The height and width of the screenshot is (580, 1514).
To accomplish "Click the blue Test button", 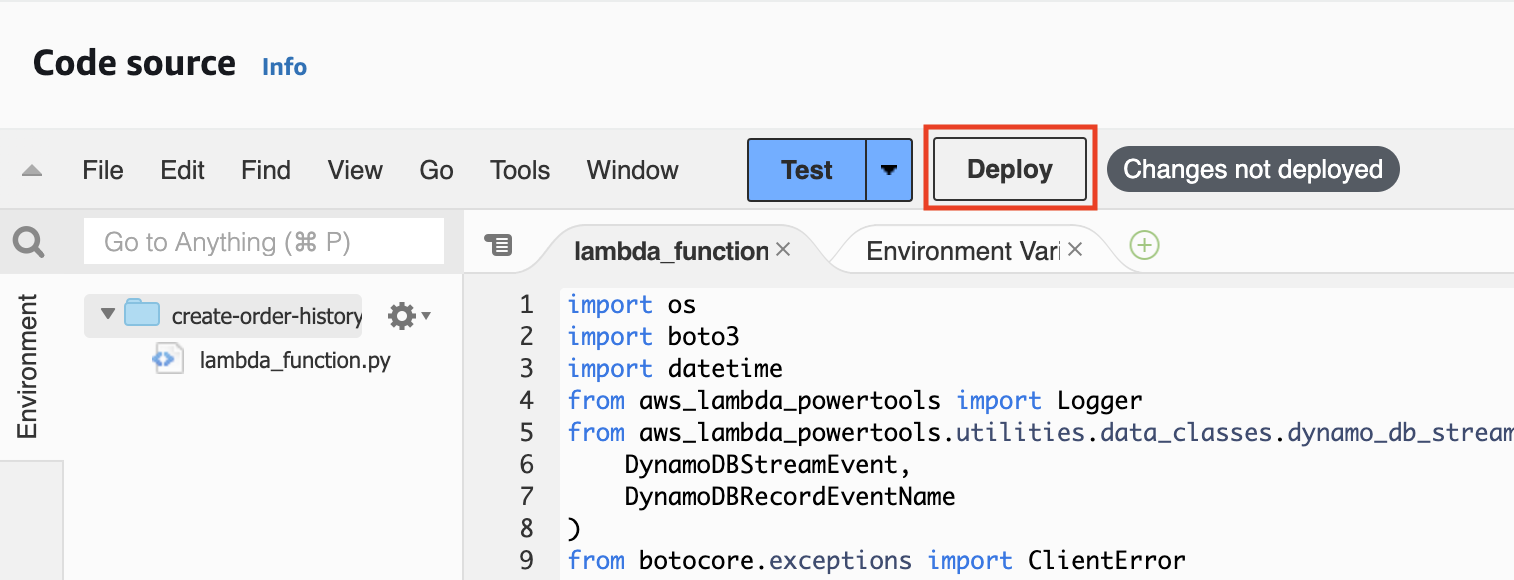I will coord(806,170).
